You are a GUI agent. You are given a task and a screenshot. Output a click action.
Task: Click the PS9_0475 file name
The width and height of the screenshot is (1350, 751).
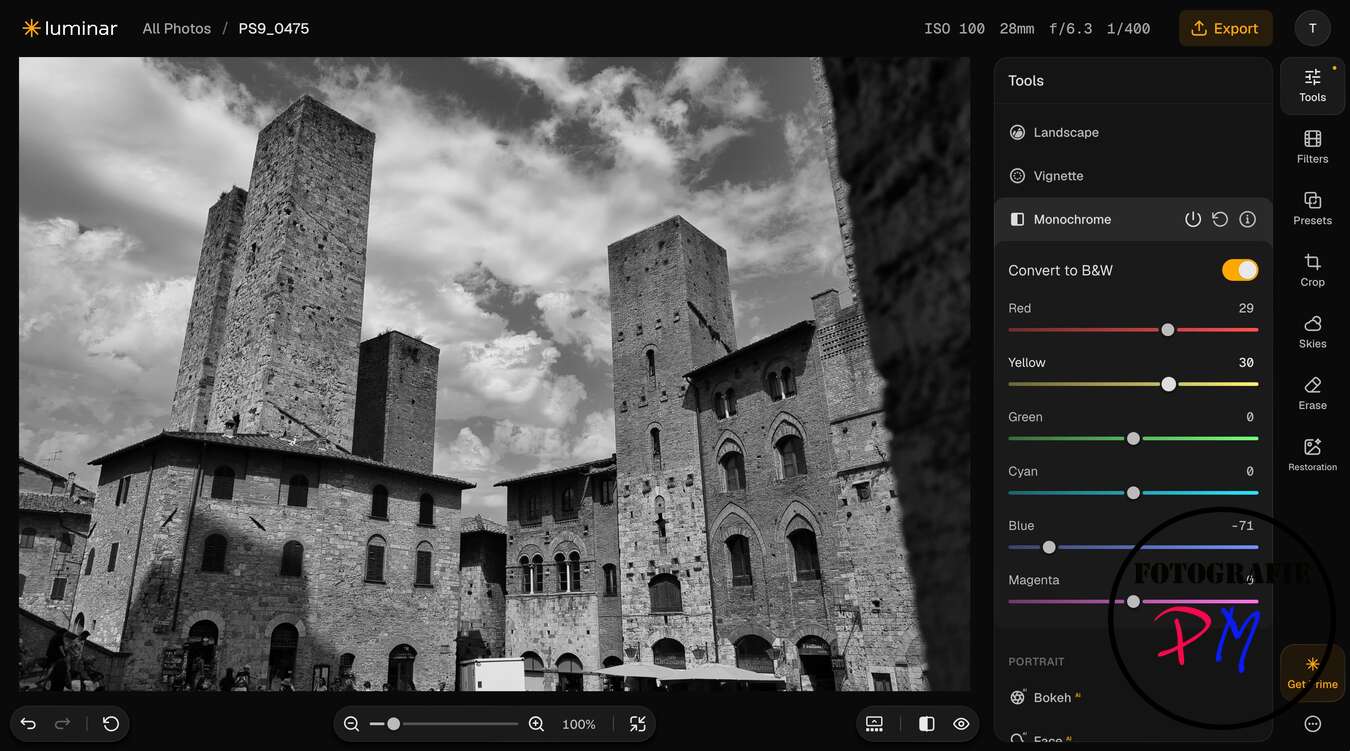click(274, 28)
